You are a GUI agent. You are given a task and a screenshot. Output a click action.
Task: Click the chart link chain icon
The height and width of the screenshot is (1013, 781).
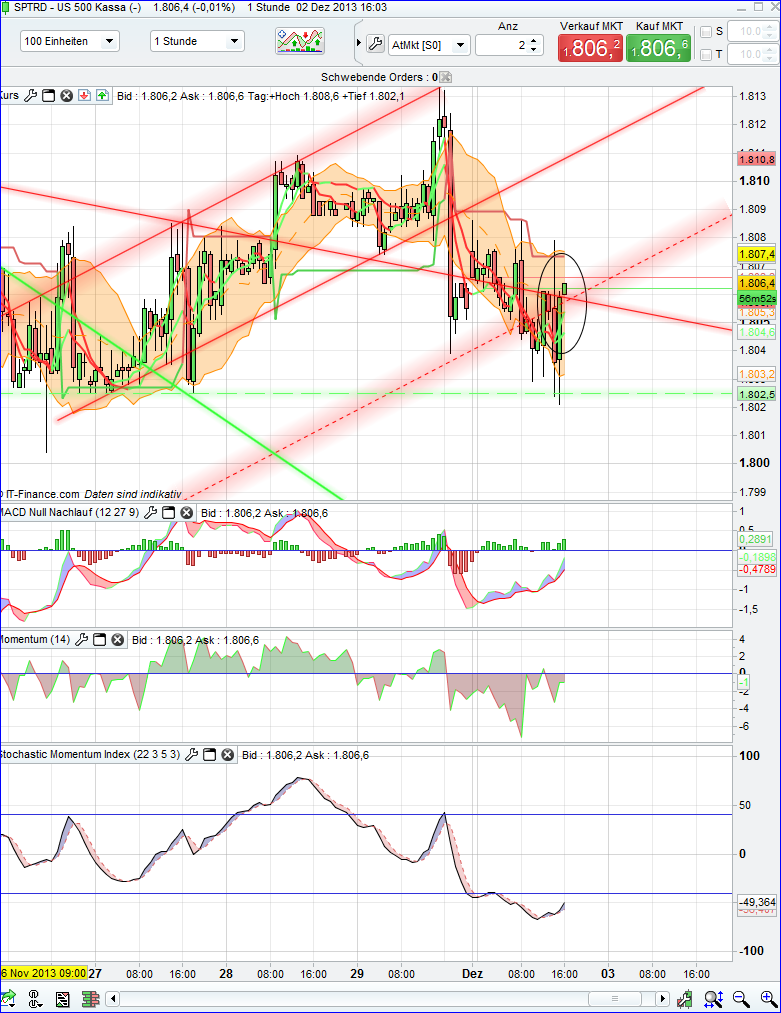point(34,999)
